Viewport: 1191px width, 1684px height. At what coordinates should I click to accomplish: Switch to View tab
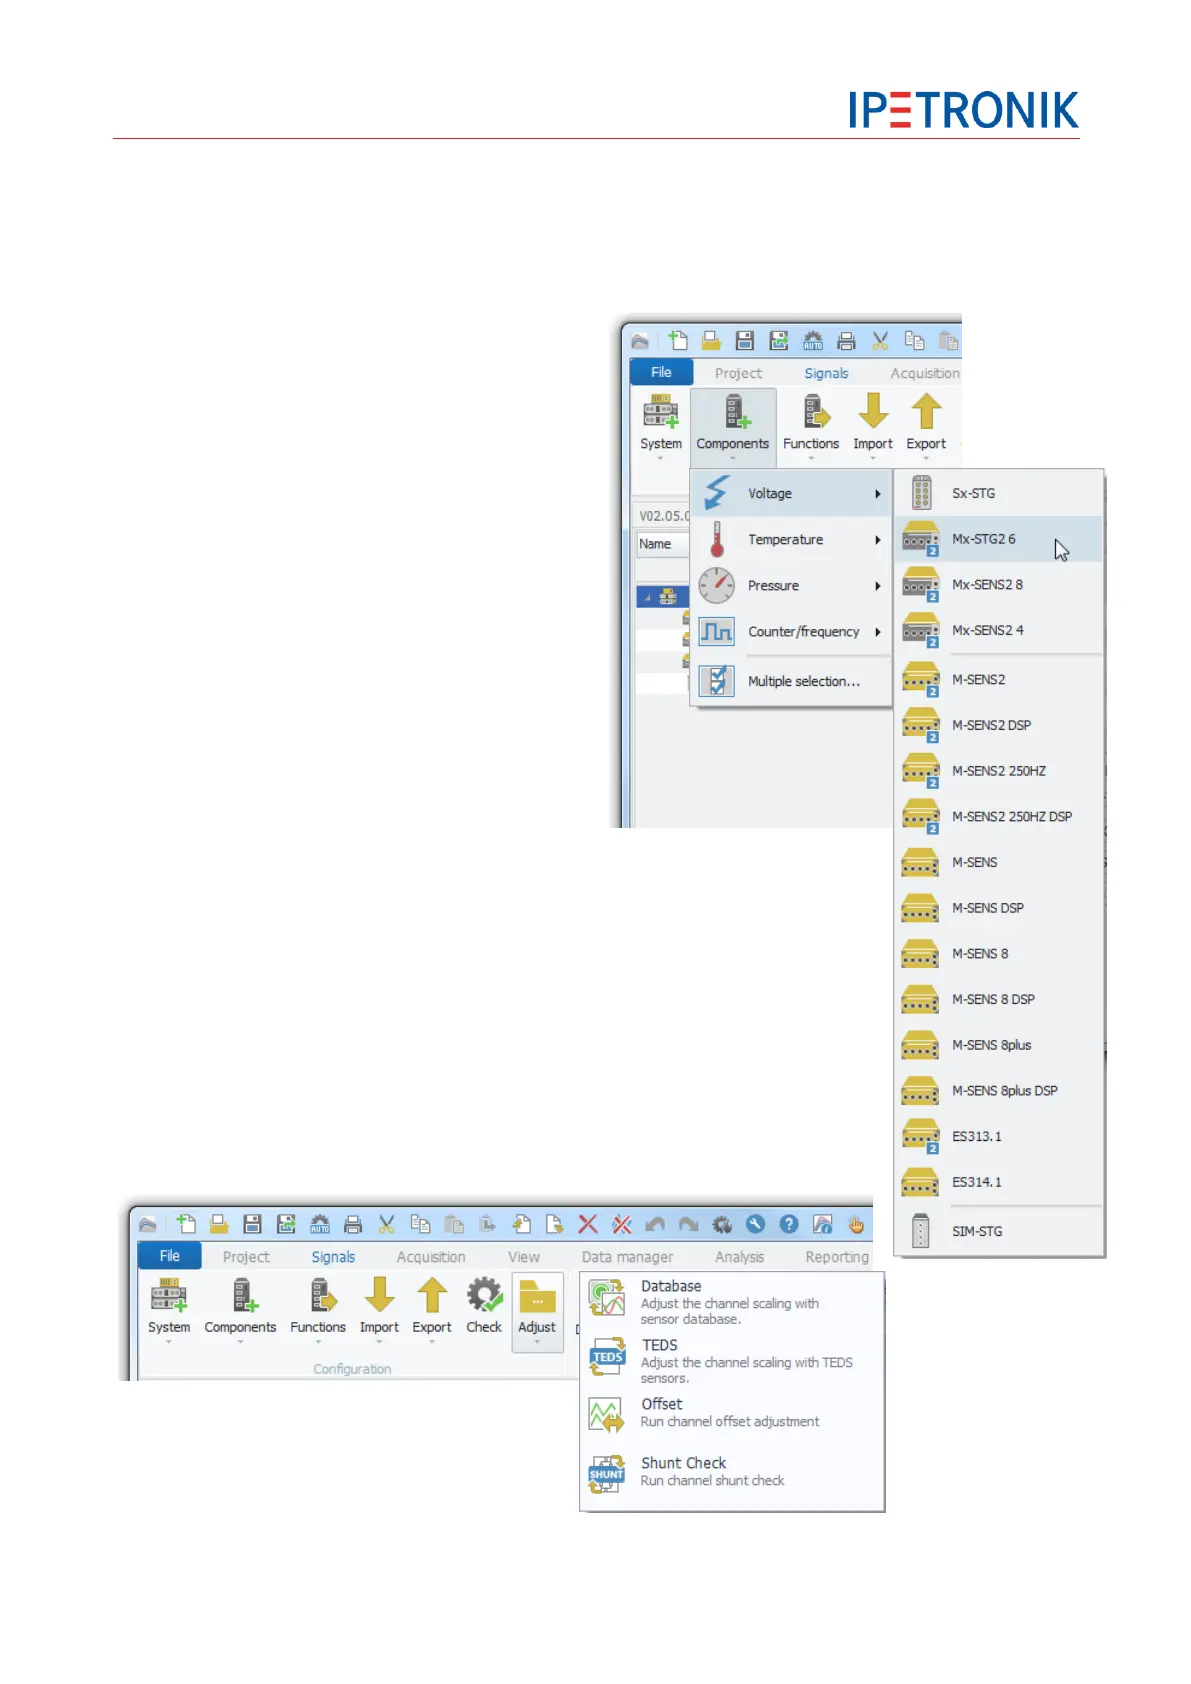tap(524, 1257)
